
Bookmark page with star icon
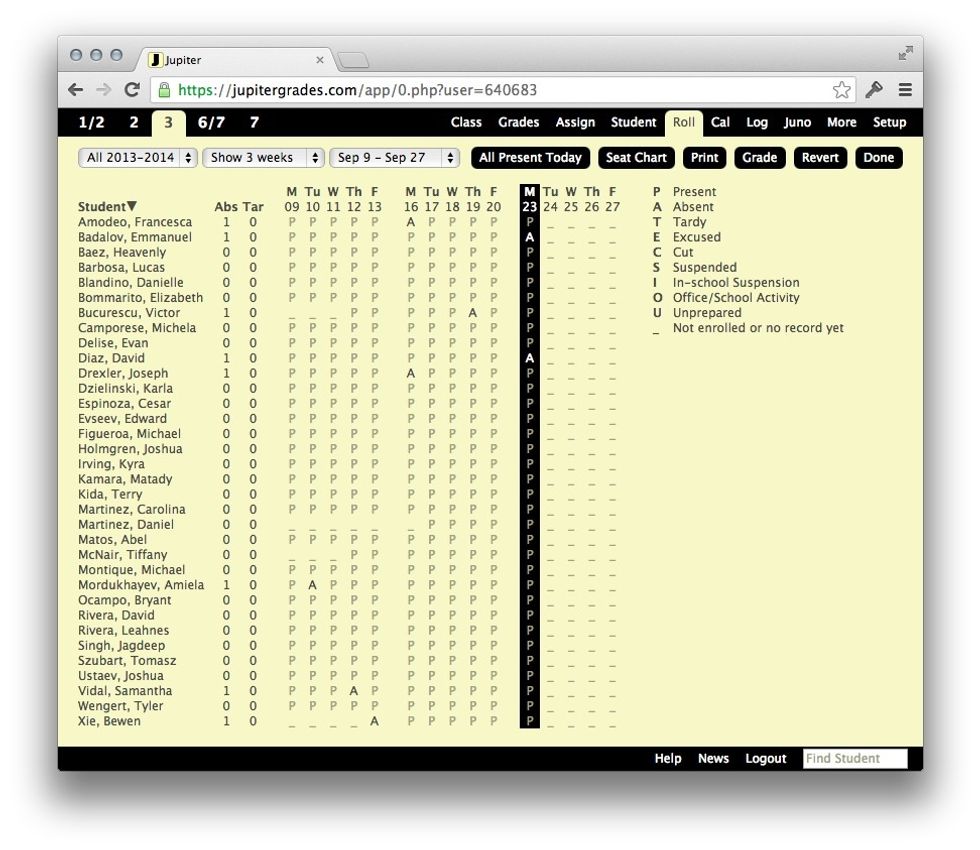(842, 90)
